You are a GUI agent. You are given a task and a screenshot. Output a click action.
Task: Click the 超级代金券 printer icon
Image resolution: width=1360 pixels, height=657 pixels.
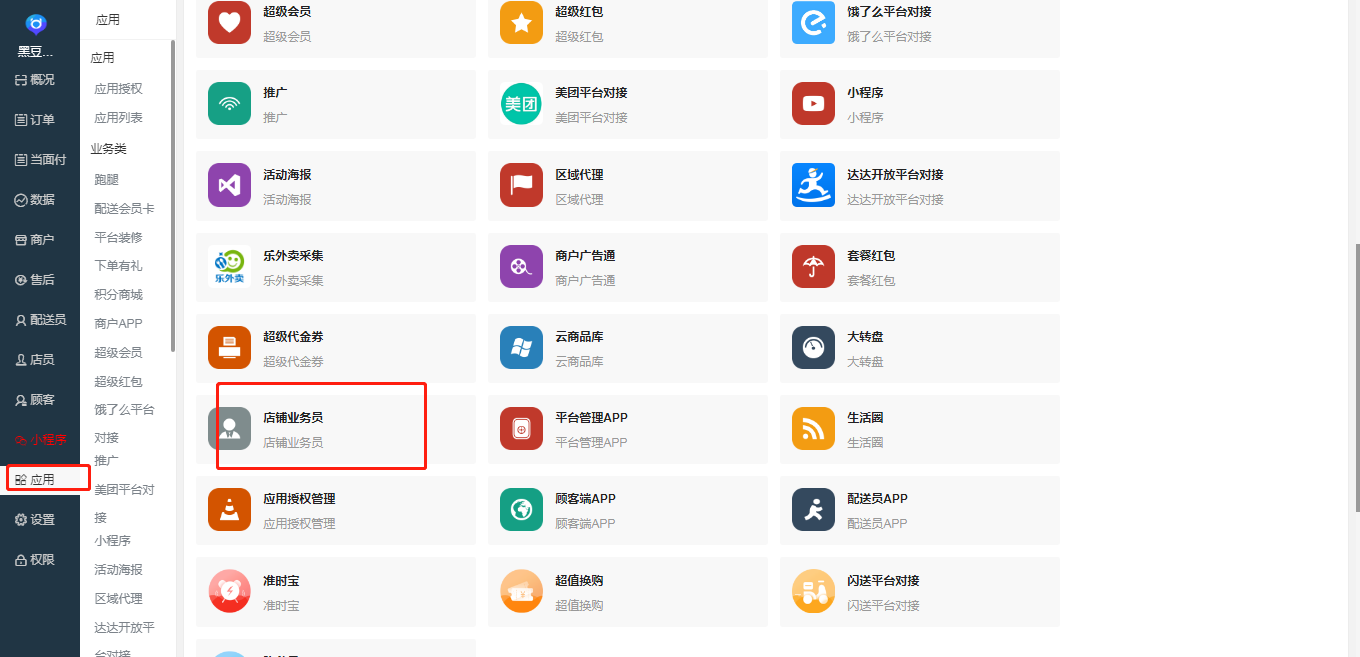click(x=229, y=348)
